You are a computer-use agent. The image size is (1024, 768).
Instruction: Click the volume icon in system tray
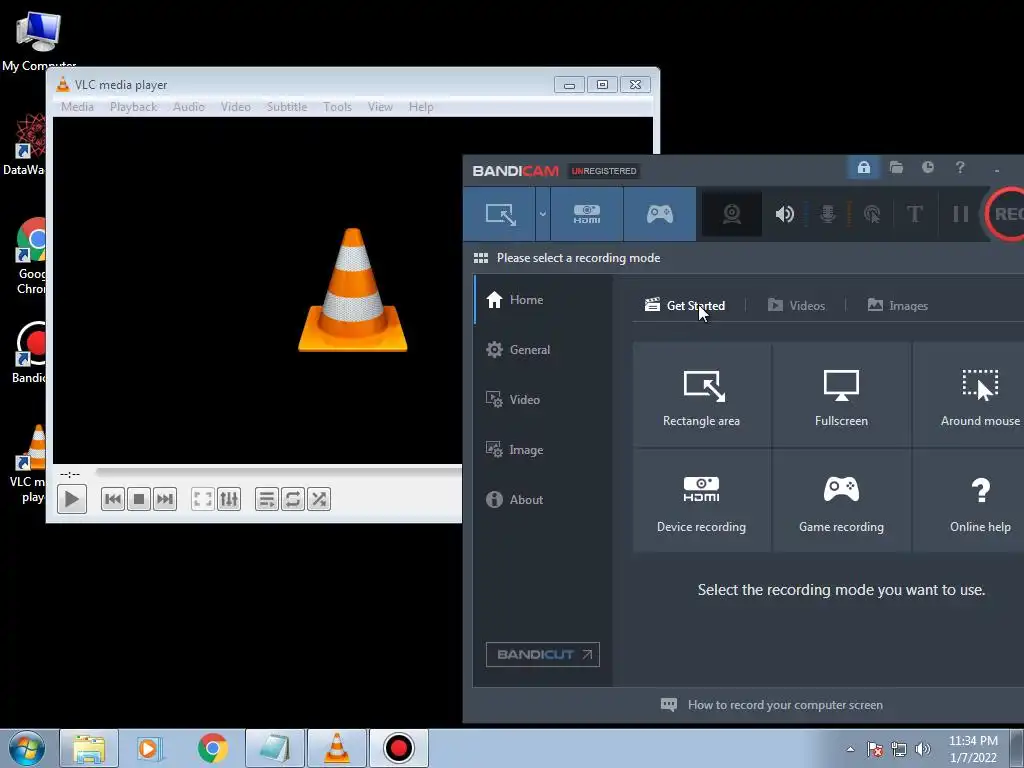coord(922,749)
